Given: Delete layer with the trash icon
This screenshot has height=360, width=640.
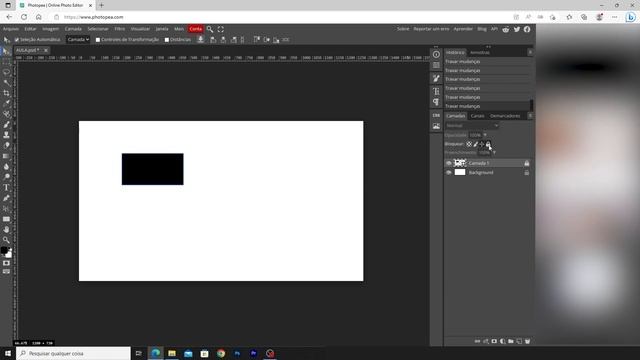Looking at the screenshot, I should (527, 341).
